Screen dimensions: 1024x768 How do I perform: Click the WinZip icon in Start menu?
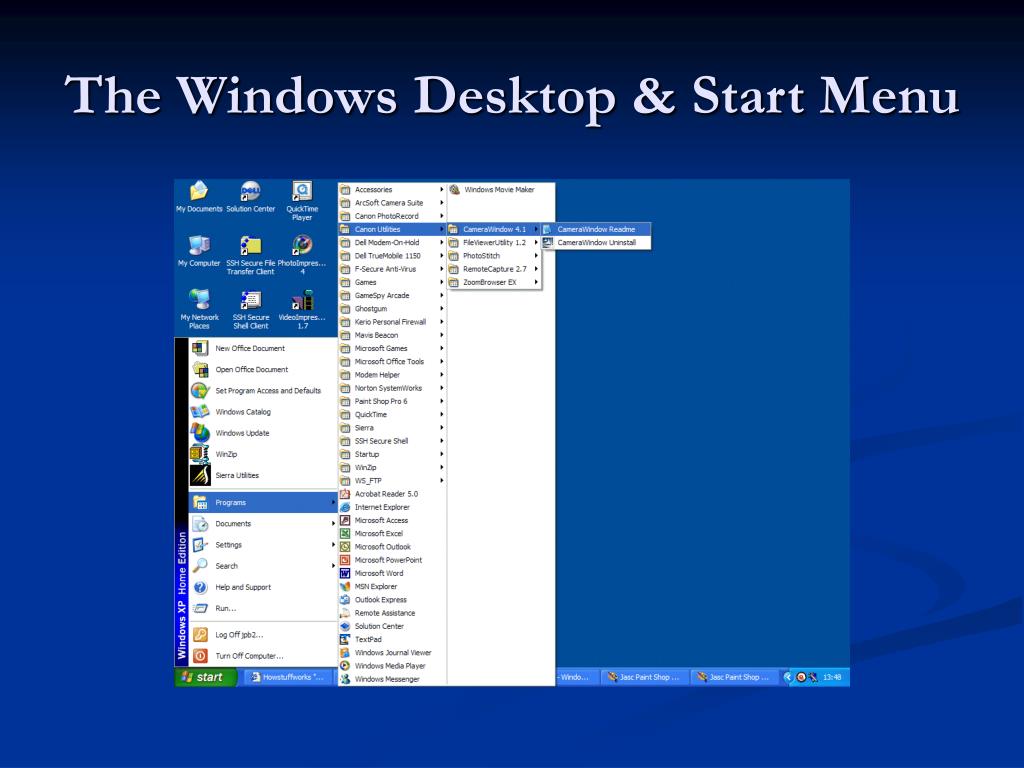(x=200, y=454)
